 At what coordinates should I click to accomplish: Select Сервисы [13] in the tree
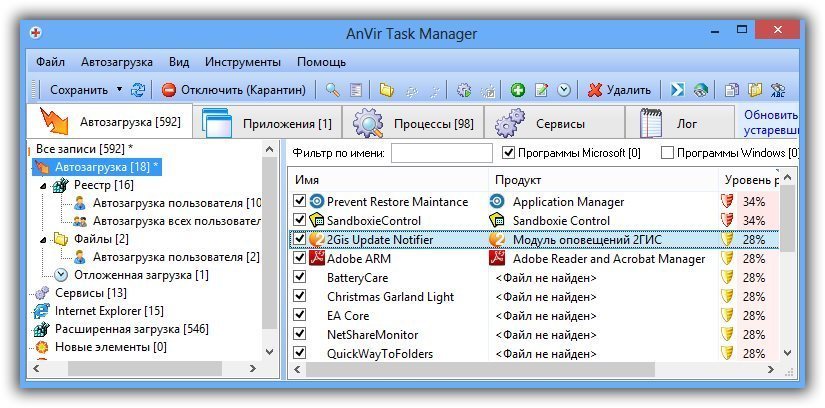[x=90, y=293]
